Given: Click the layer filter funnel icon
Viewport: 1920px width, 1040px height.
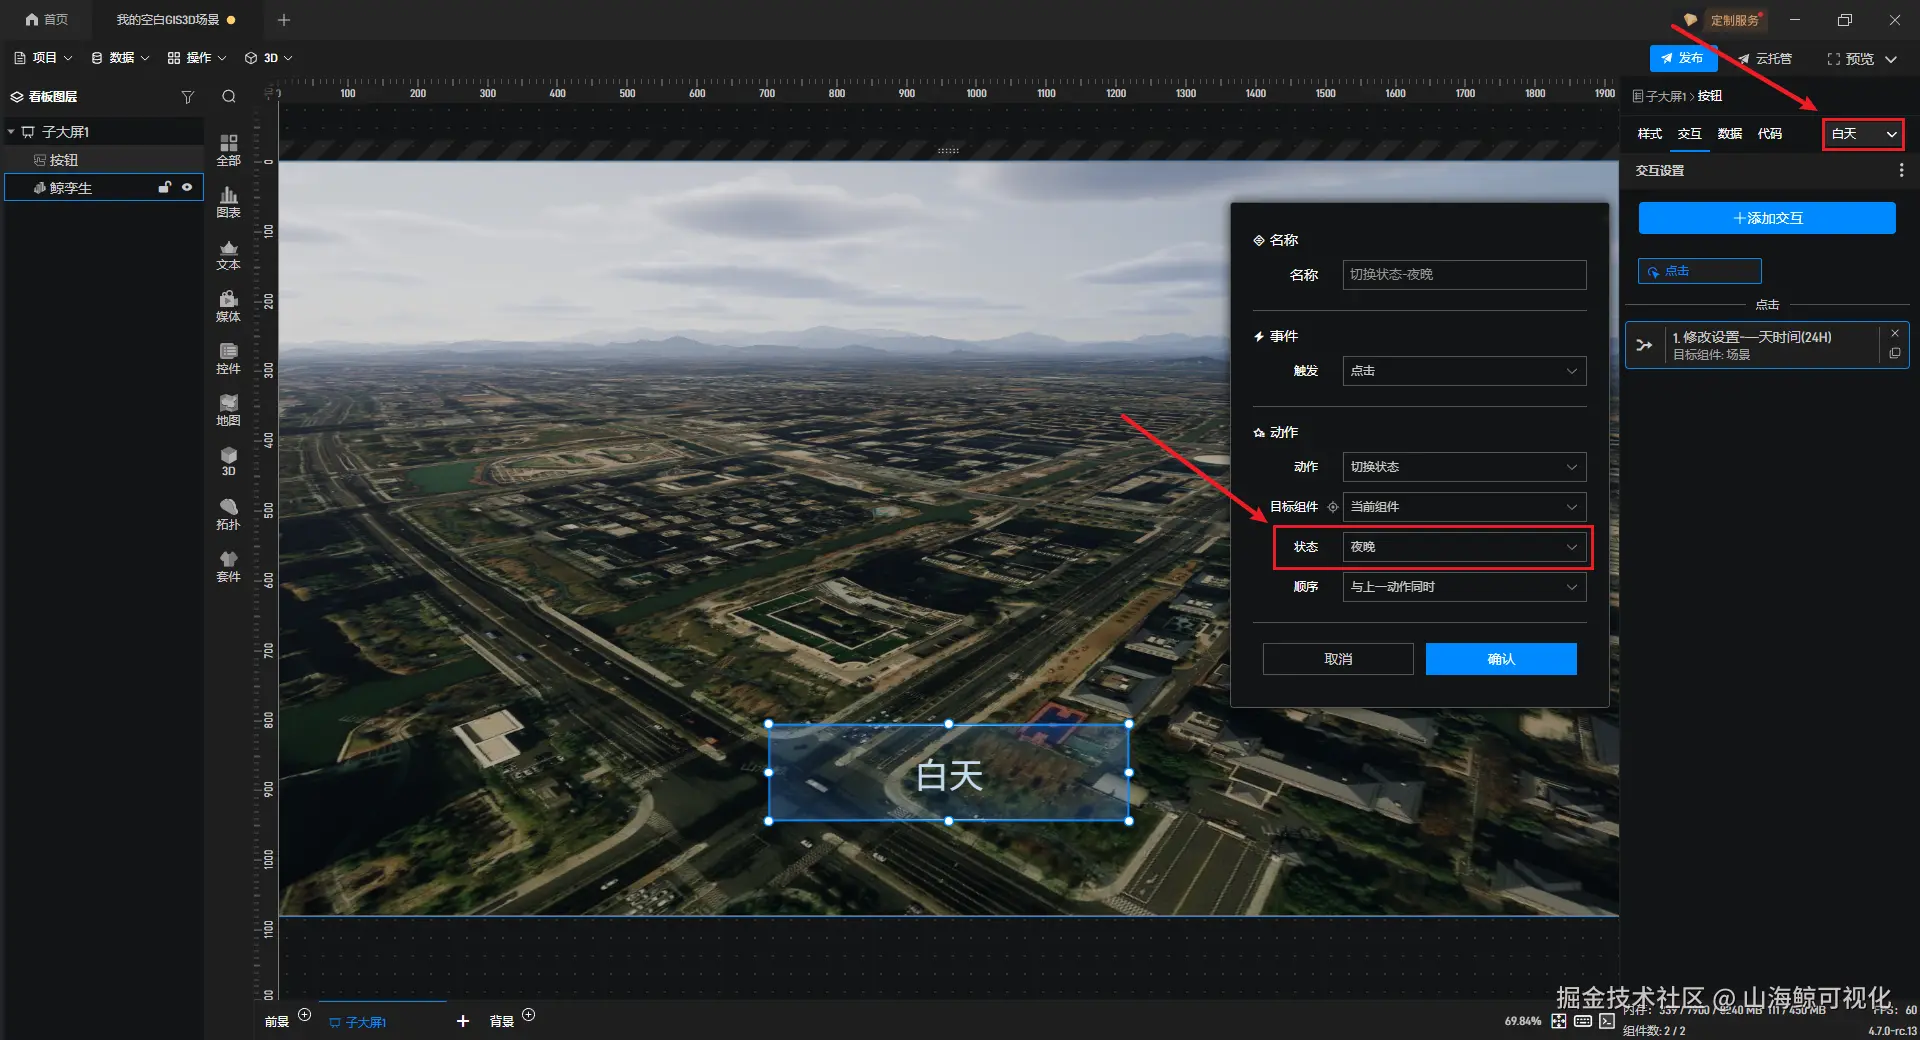Looking at the screenshot, I should tap(187, 97).
